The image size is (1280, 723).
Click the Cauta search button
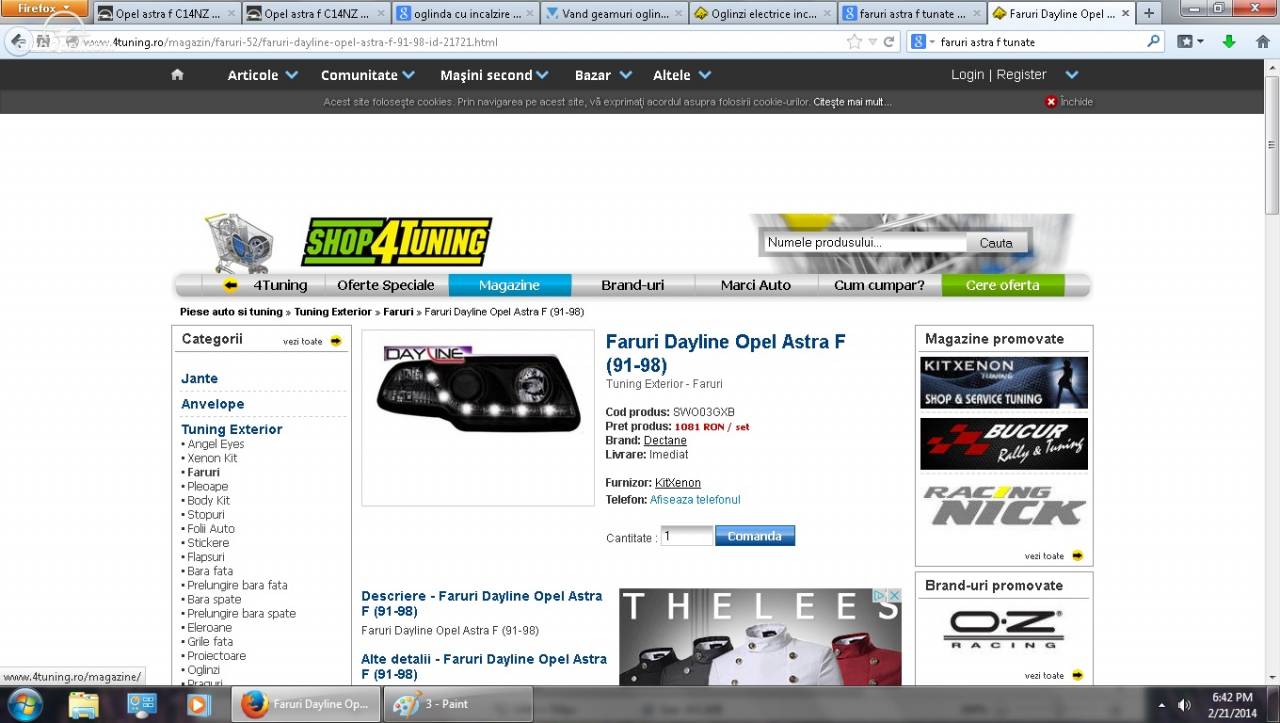coord(996,243)
